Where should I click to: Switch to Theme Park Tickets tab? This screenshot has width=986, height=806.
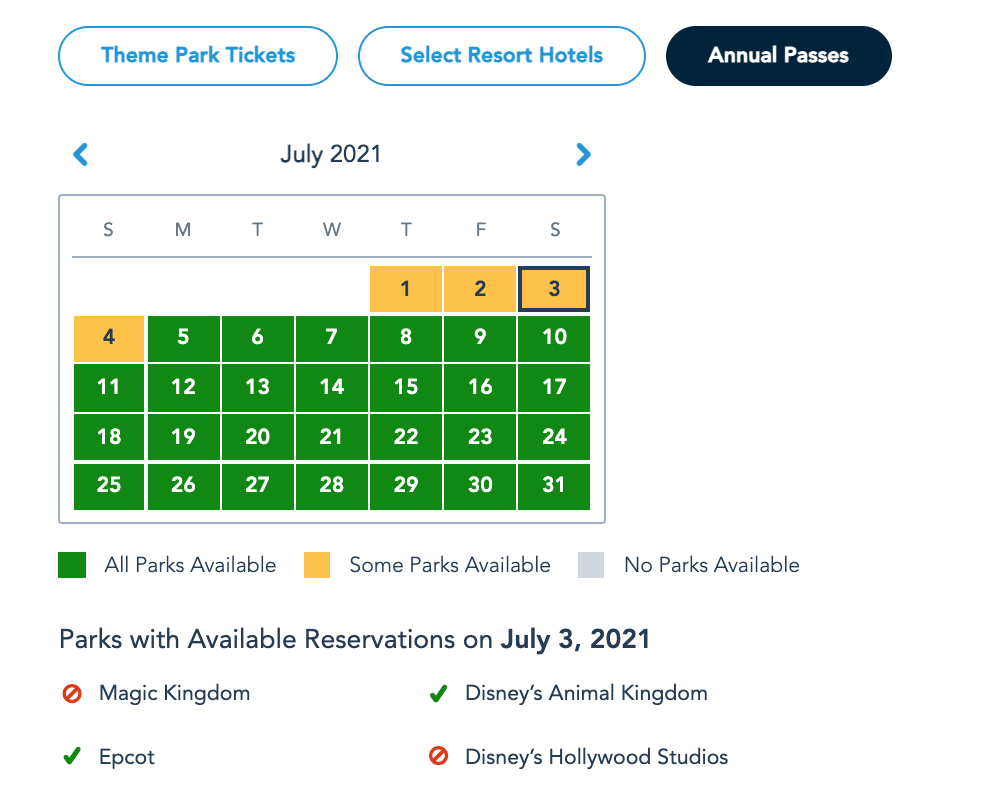click(x=198, y=55)
